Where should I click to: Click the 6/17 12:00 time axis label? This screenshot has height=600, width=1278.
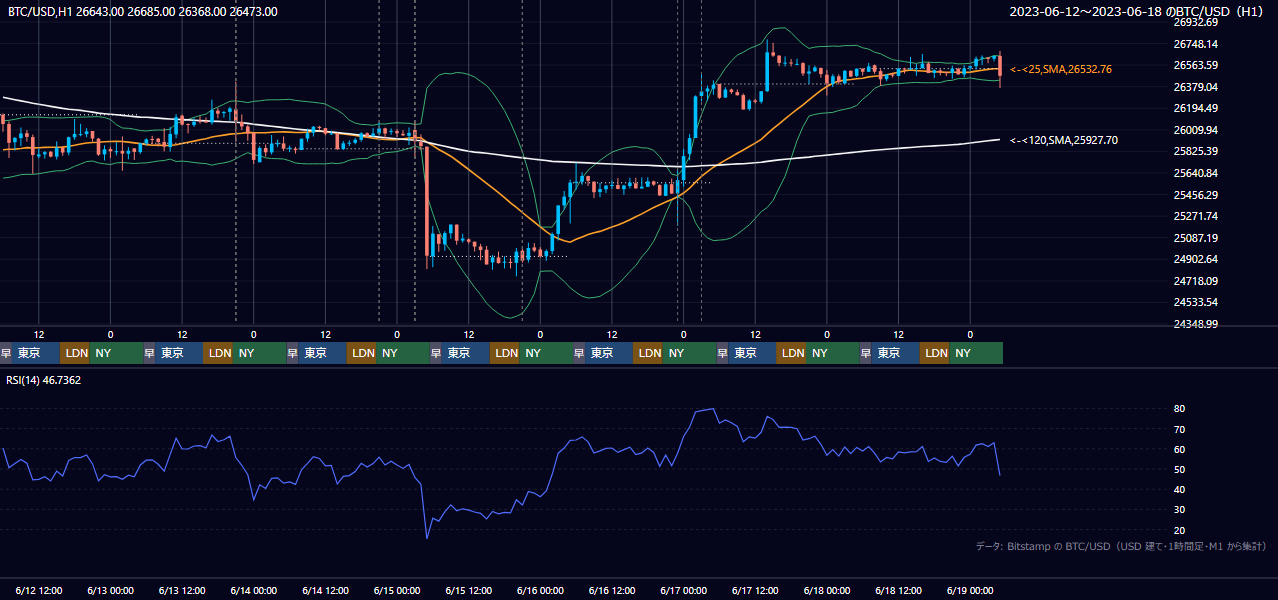pyautogui.click(x=756, y=590)
